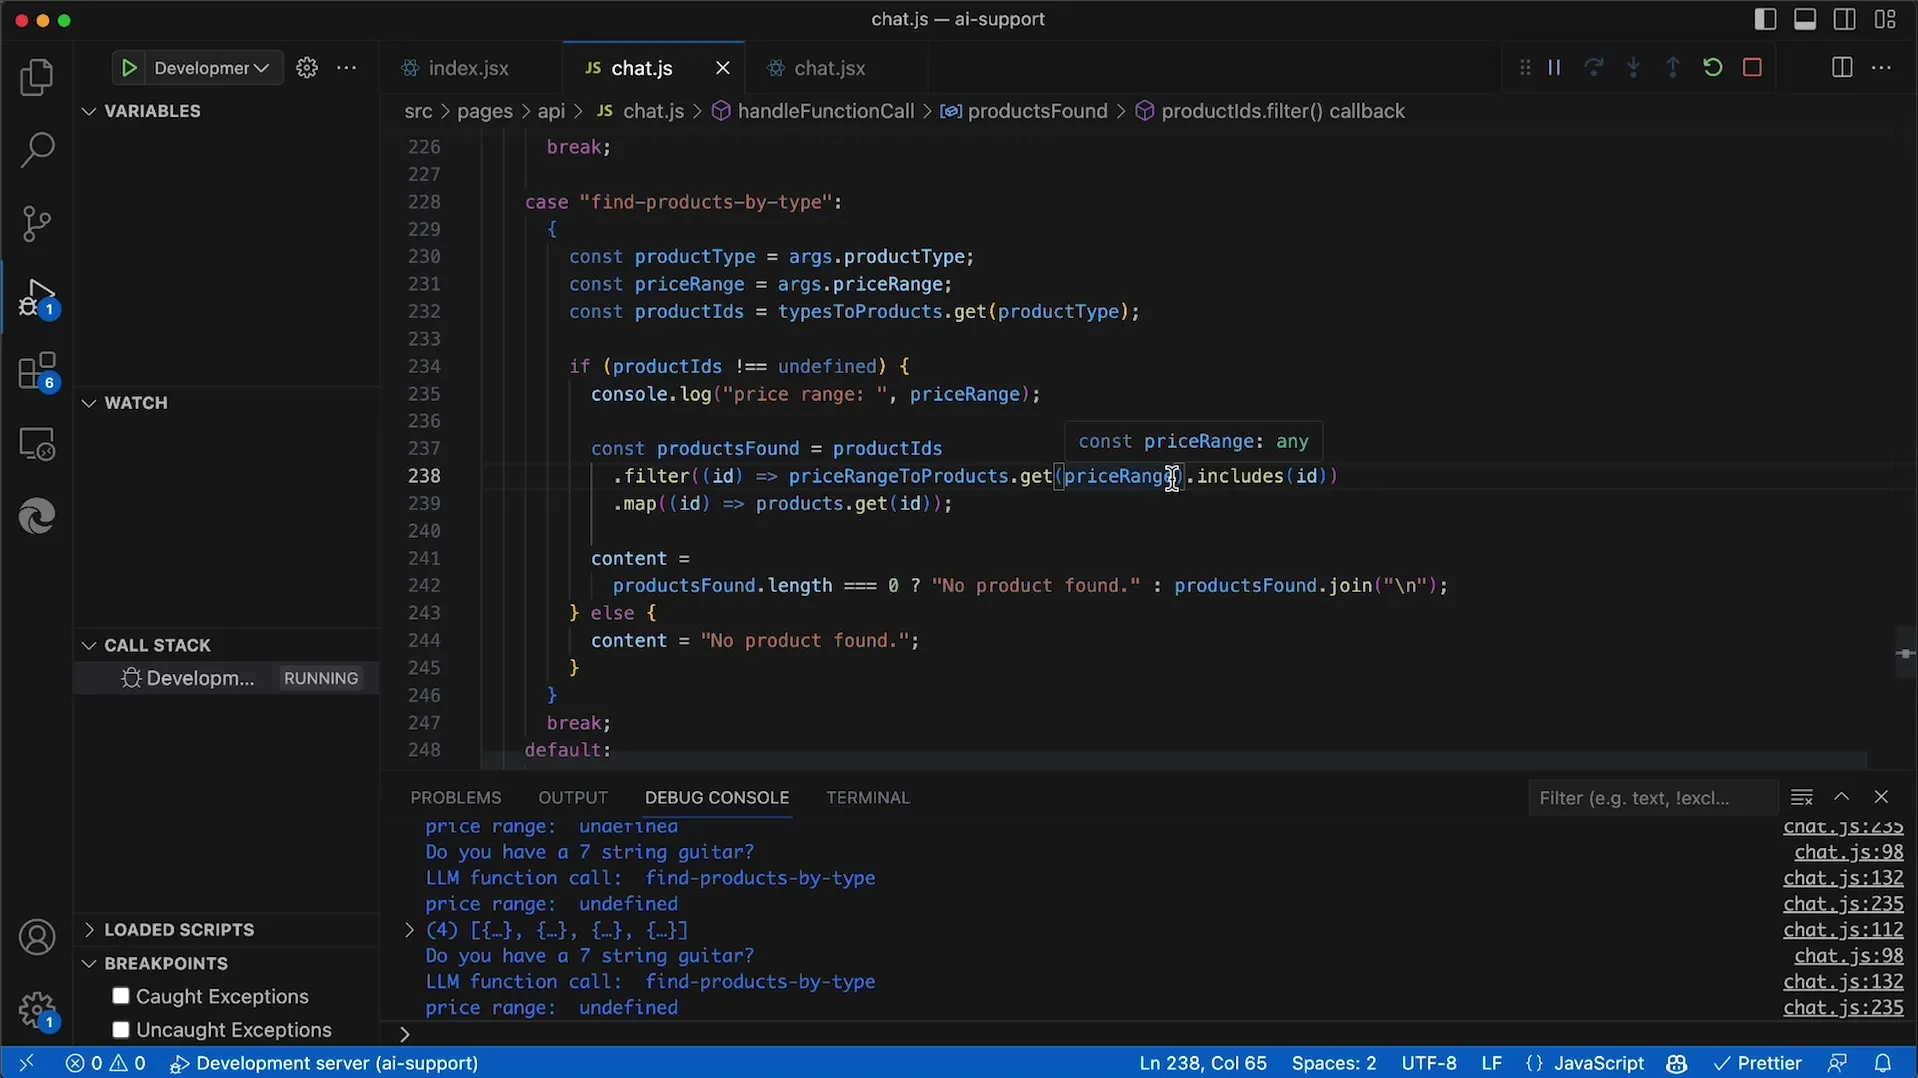Click the remote window status button
The image size is (1918, 1078).
[26, 1063]
